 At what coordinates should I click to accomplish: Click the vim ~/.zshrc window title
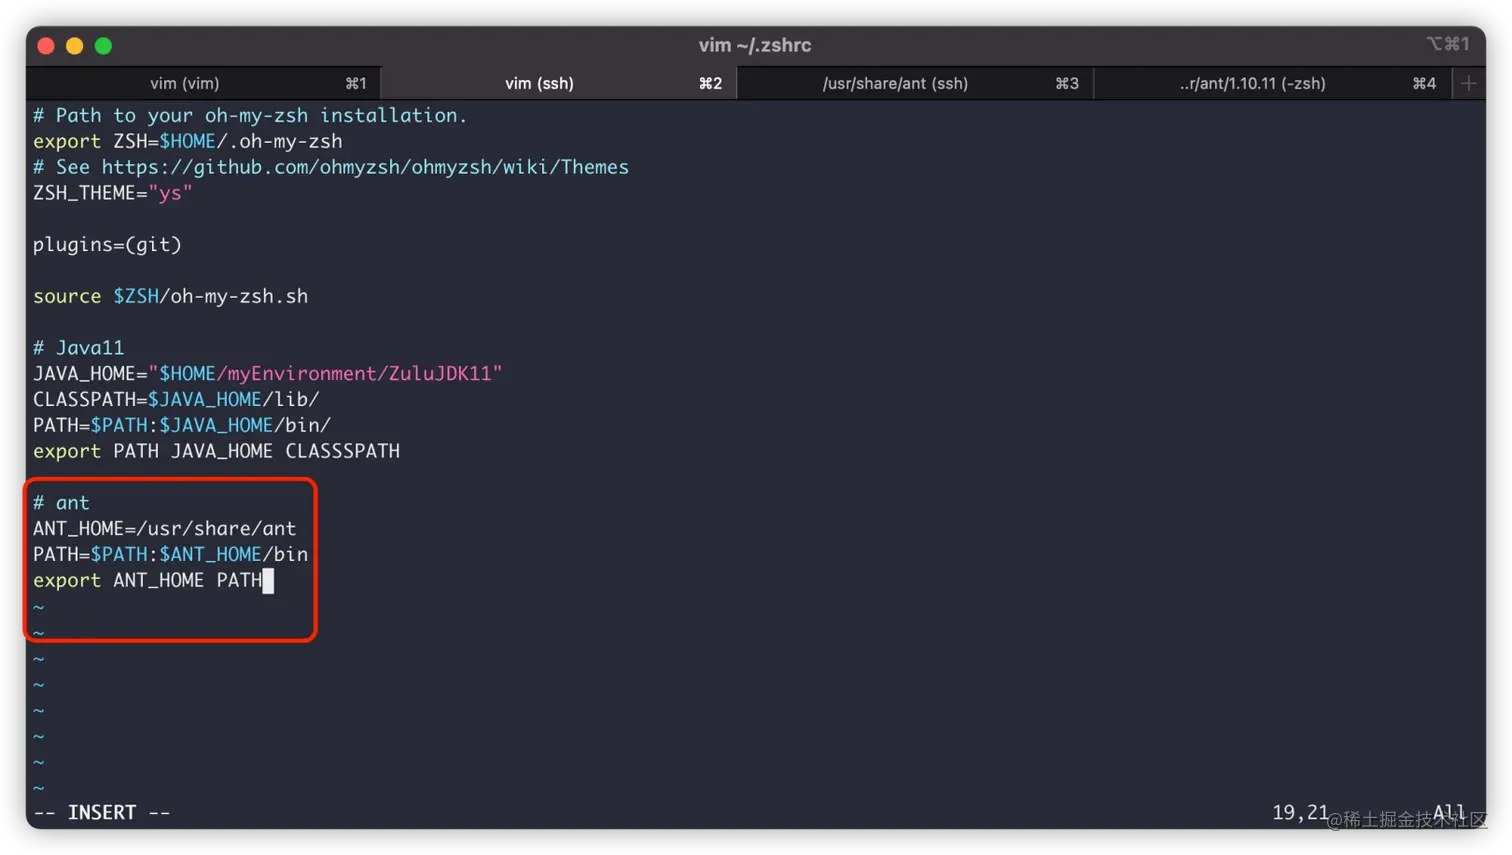[x=755, y=44]
